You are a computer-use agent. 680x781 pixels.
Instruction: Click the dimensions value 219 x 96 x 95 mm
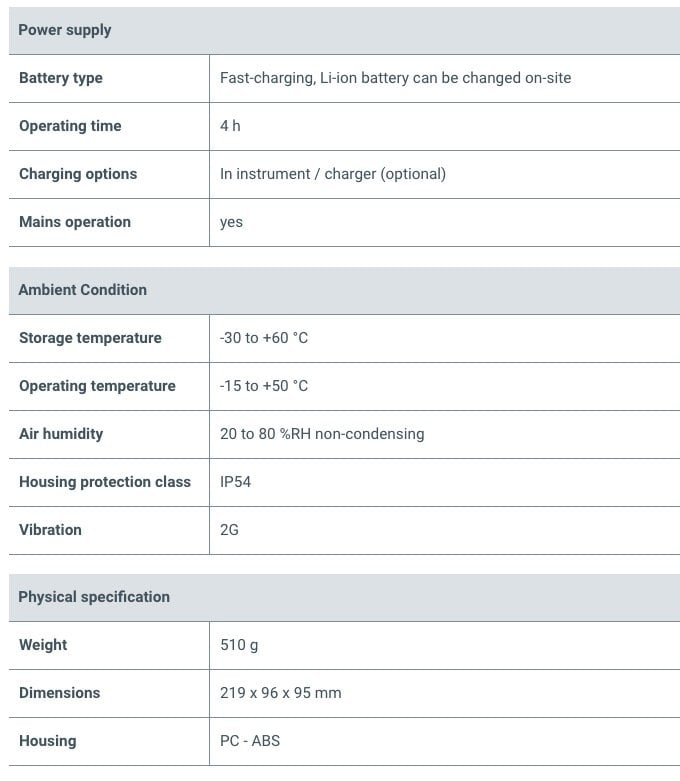click(280, 693)
